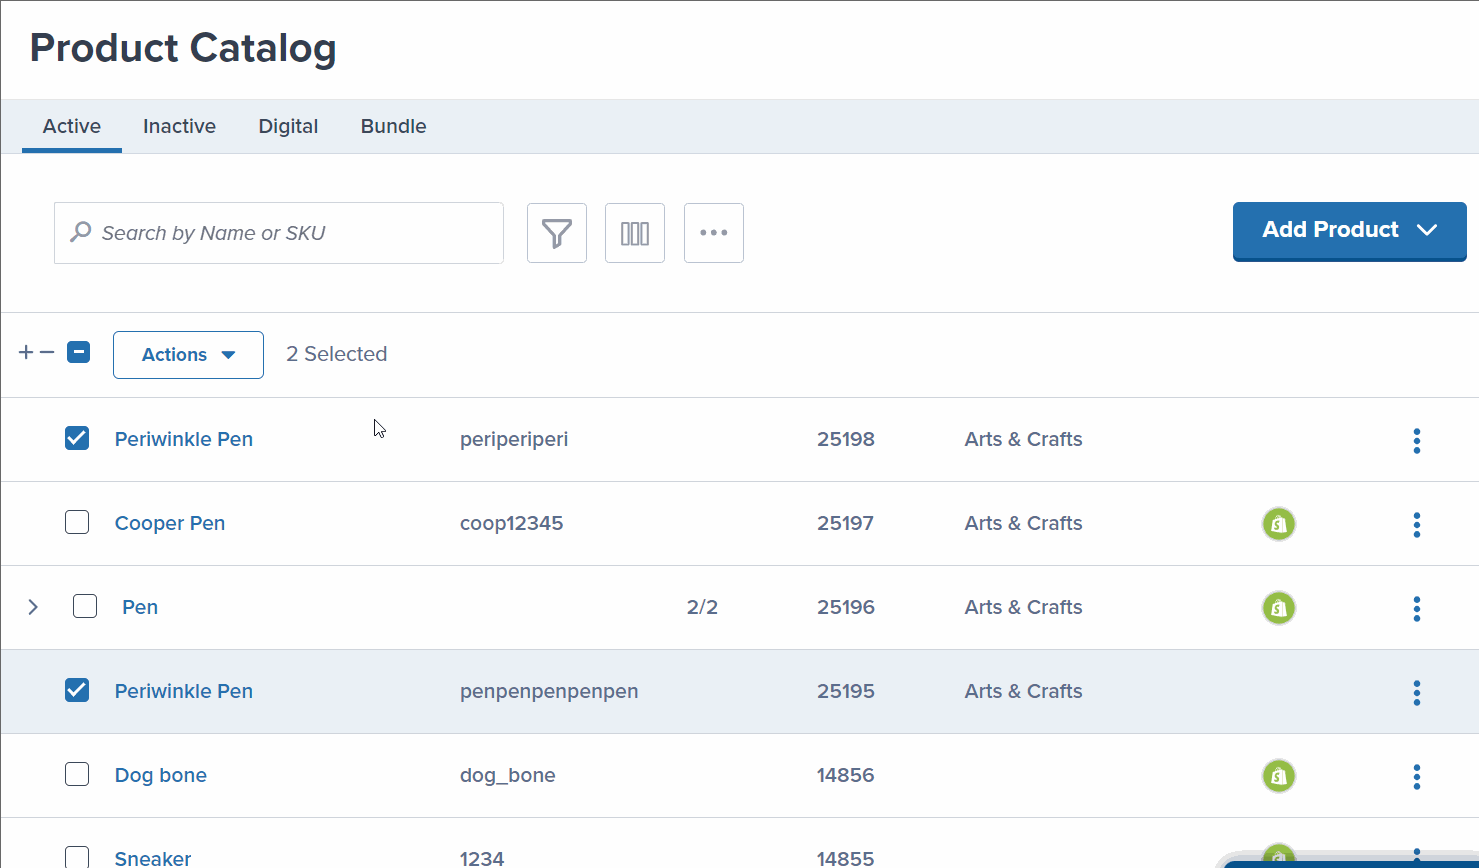Switch to the Bundle tab
1479x868 pixels.
393,126
